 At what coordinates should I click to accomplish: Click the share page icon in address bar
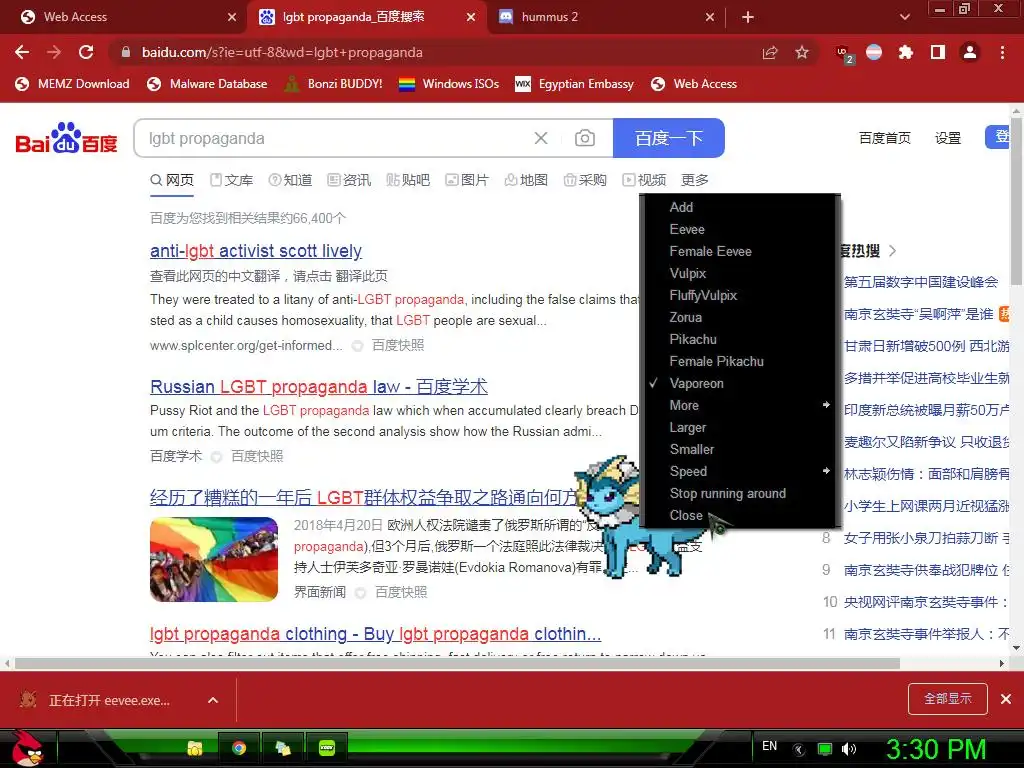tap(770, 52)
